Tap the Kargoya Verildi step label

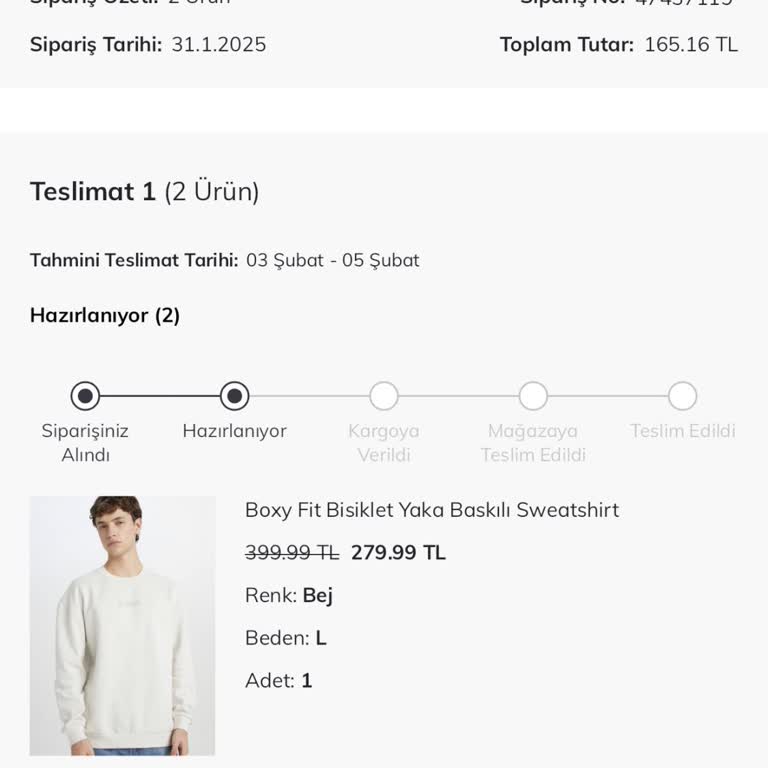click(384, 443)
